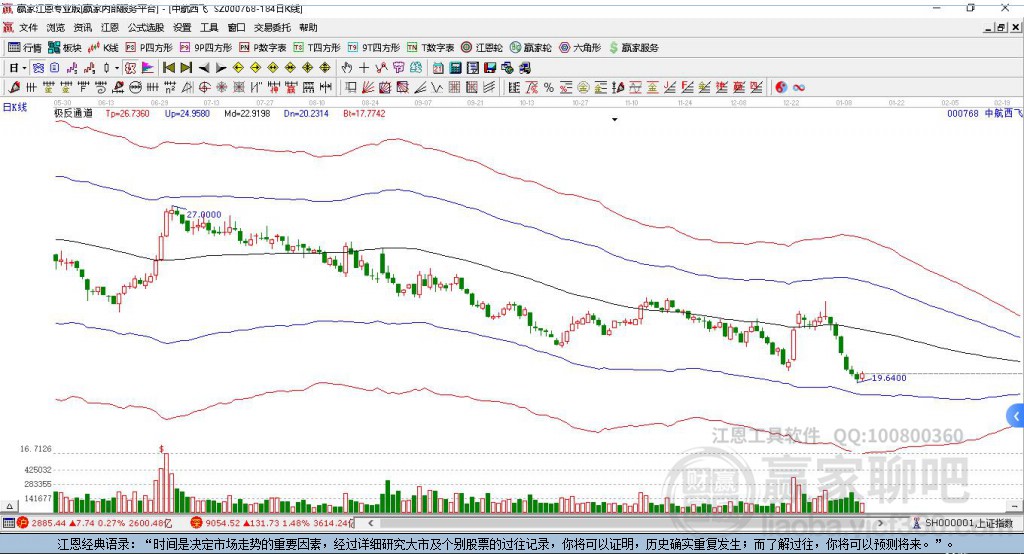
Task: Select the crosshair plus cursor tool
Action: 364,68
